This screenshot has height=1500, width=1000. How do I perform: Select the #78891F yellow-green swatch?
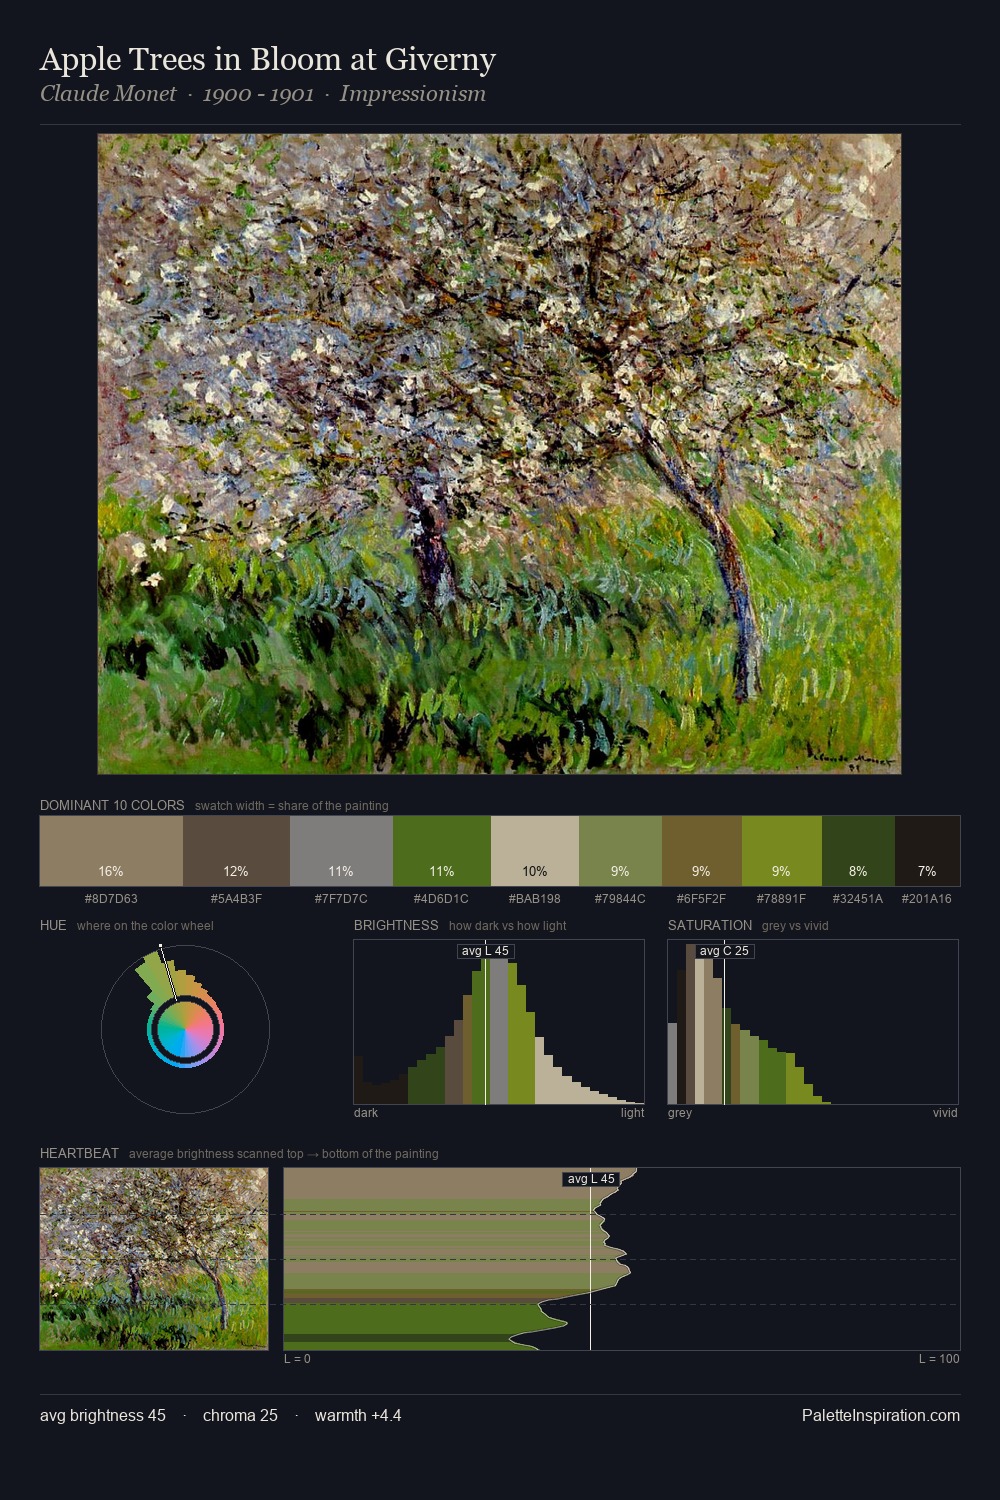click(x=782, y=851)
